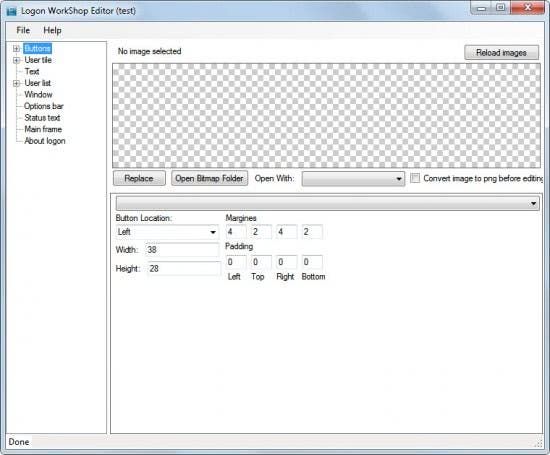Click the Margines right value field
This screenshot has width=550, height=455.
click(x=287, y=232)
